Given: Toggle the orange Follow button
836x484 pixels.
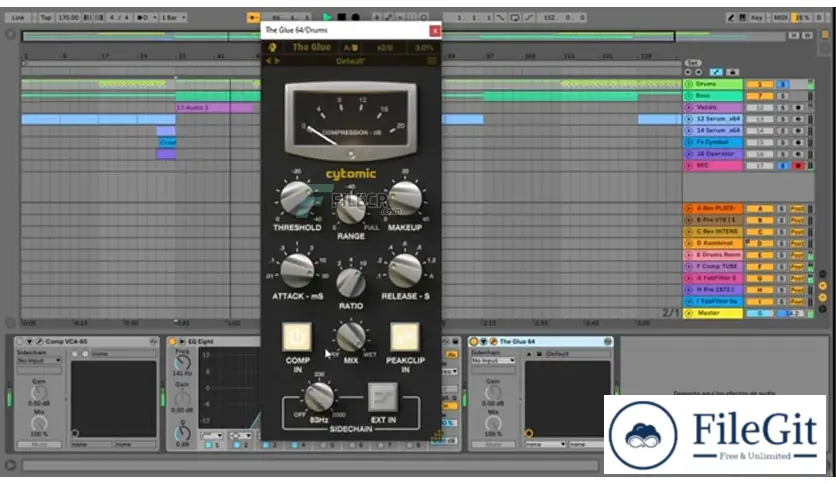Looking at the screenshot, I should click(x=253, y=18).
